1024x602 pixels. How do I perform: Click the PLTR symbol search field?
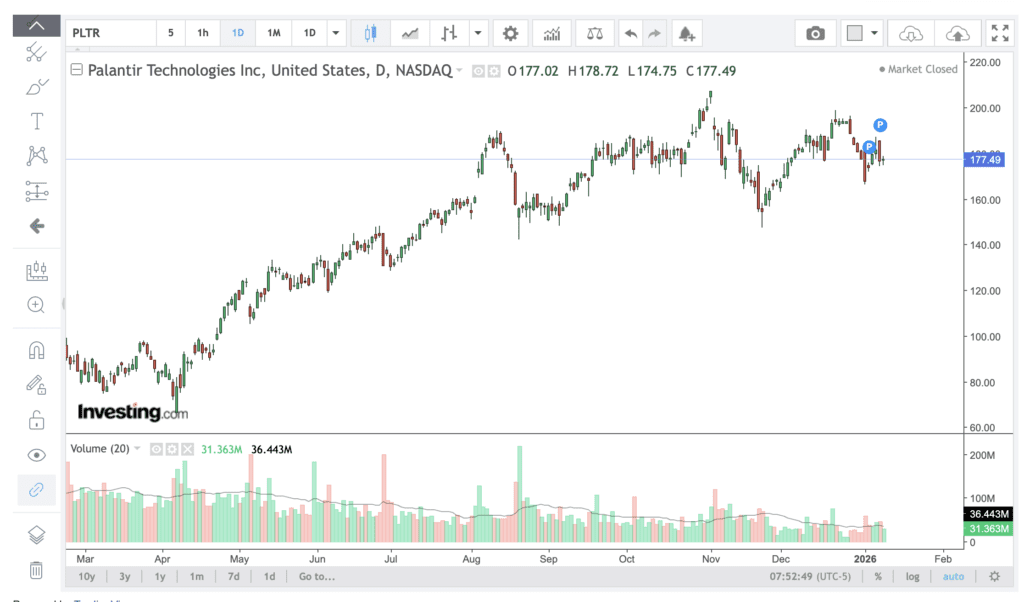point(110,33)
